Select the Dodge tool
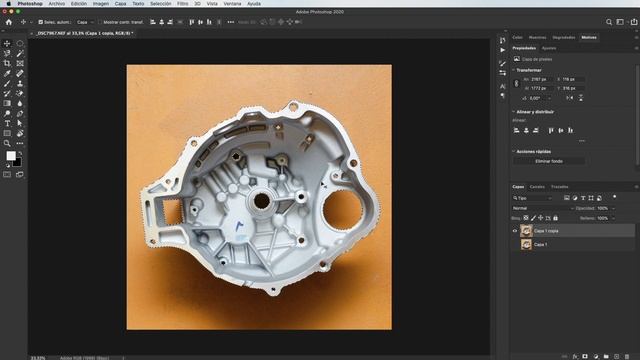Image resolution: width=640 pixels, height=360 pixels. pyautogui.click(x=7, y=113)
